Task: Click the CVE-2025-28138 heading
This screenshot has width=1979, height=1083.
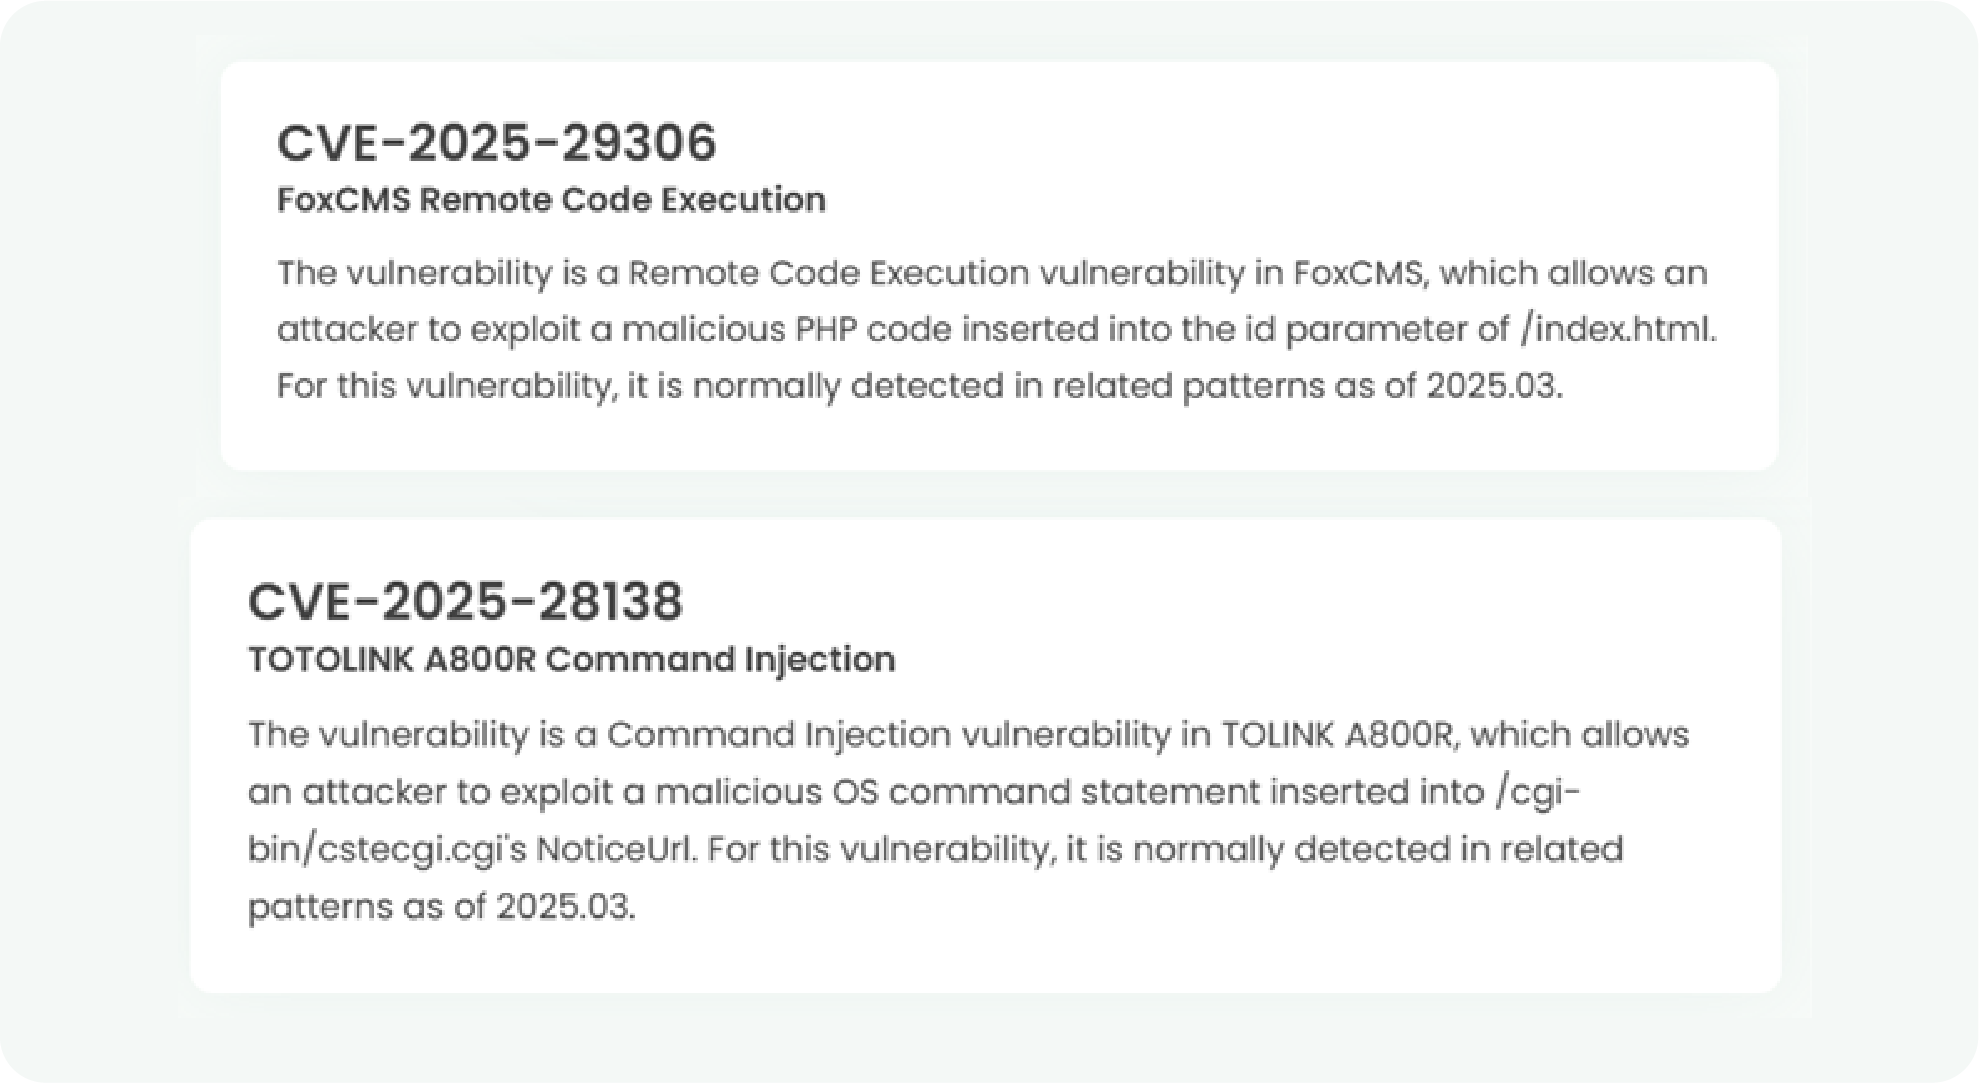Action: pos(465,602)
